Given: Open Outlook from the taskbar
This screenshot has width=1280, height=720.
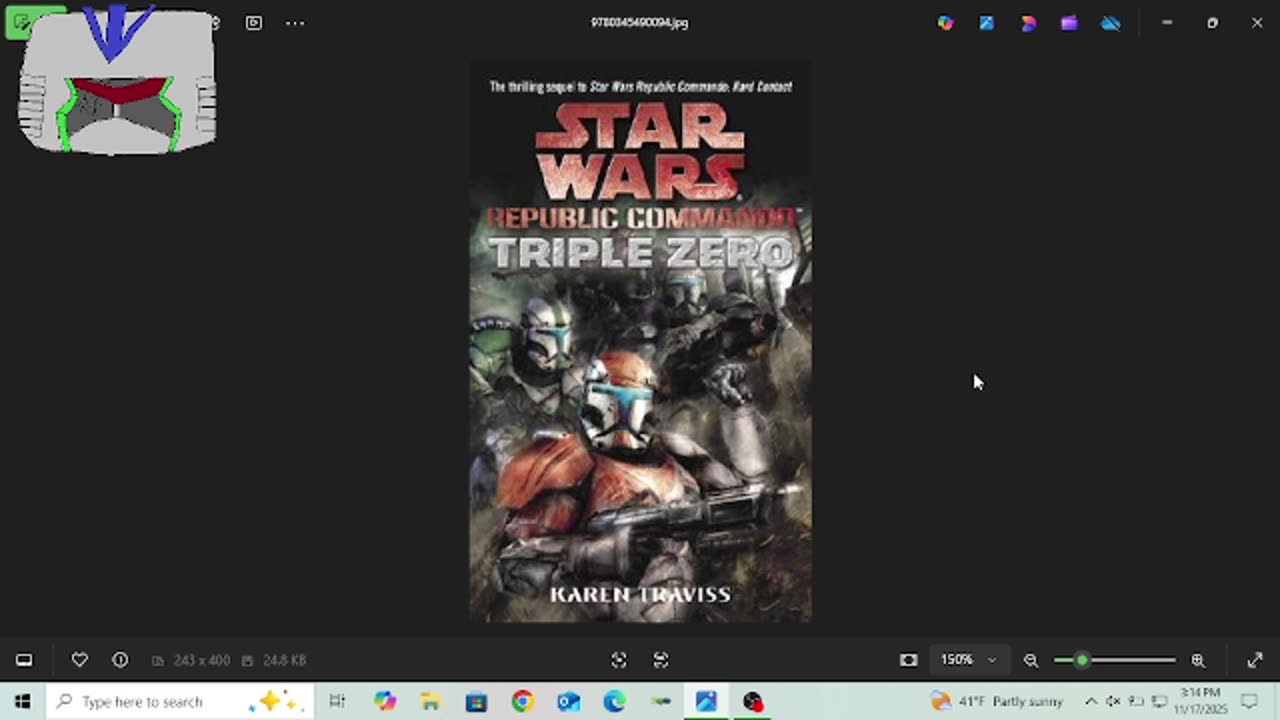Looking at the screenshot, I should [568, 702].
